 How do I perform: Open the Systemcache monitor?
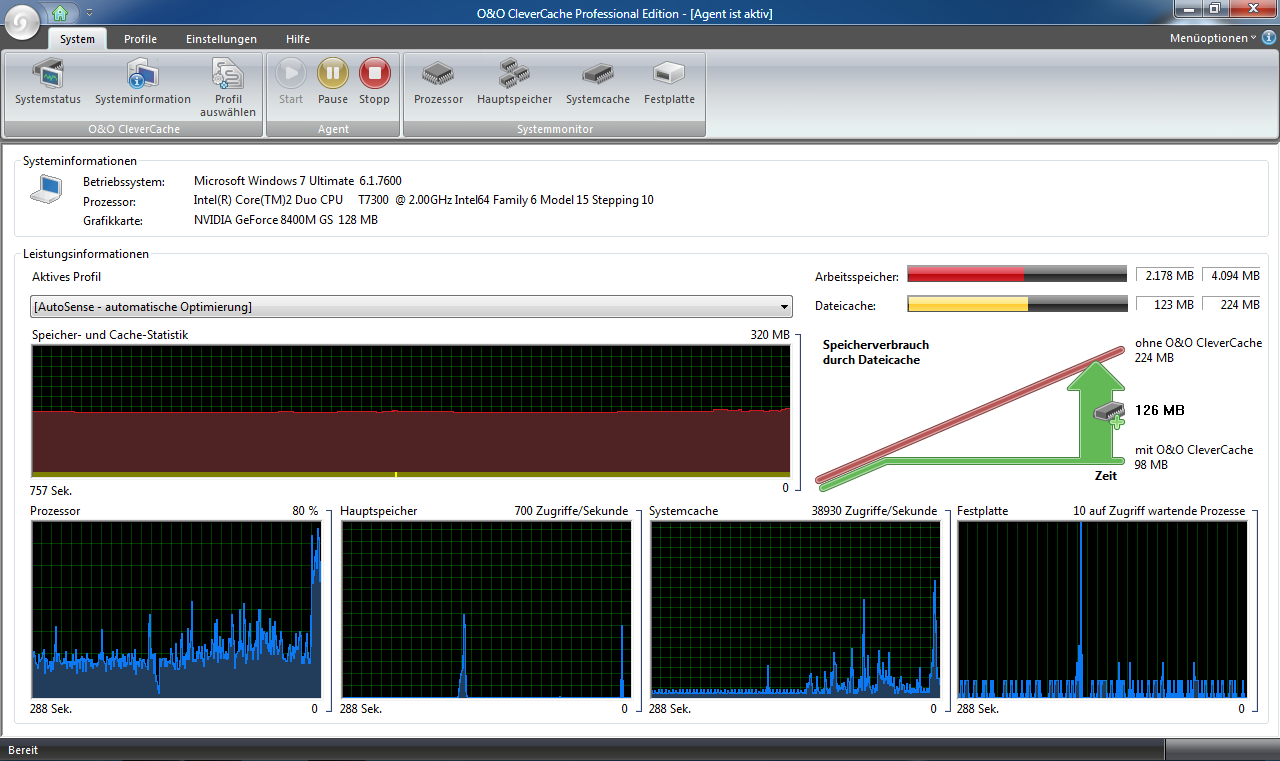click(x=598, y=82)
